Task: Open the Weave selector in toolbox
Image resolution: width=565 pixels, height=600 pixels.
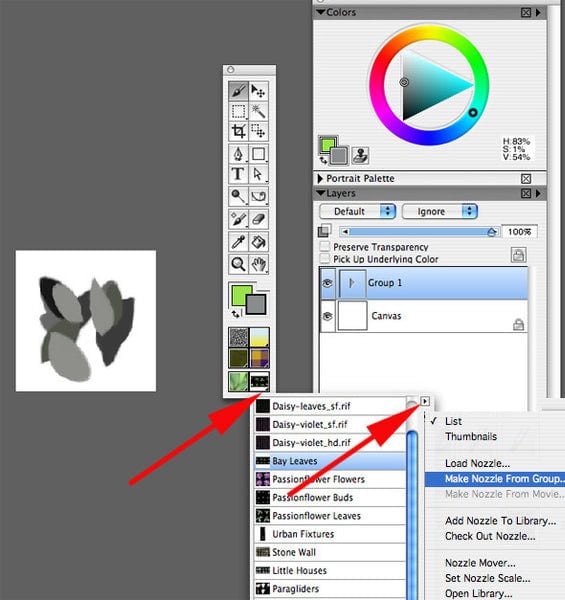Action: [259, 359]
